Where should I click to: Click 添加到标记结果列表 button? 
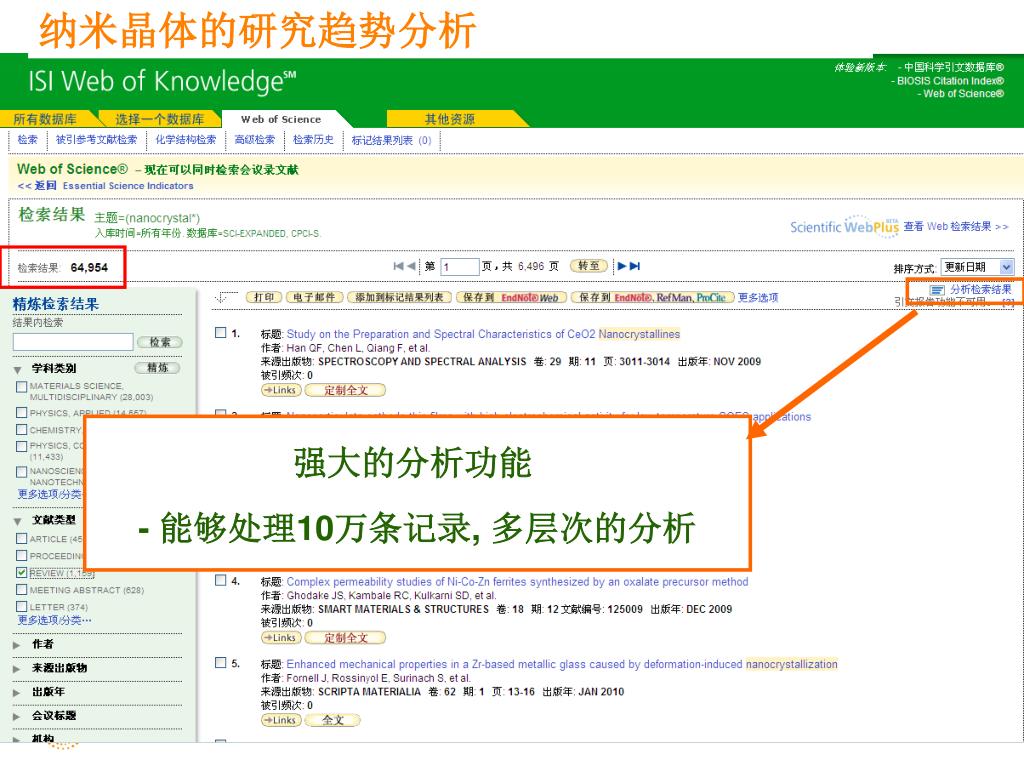[x=399, y=297]
